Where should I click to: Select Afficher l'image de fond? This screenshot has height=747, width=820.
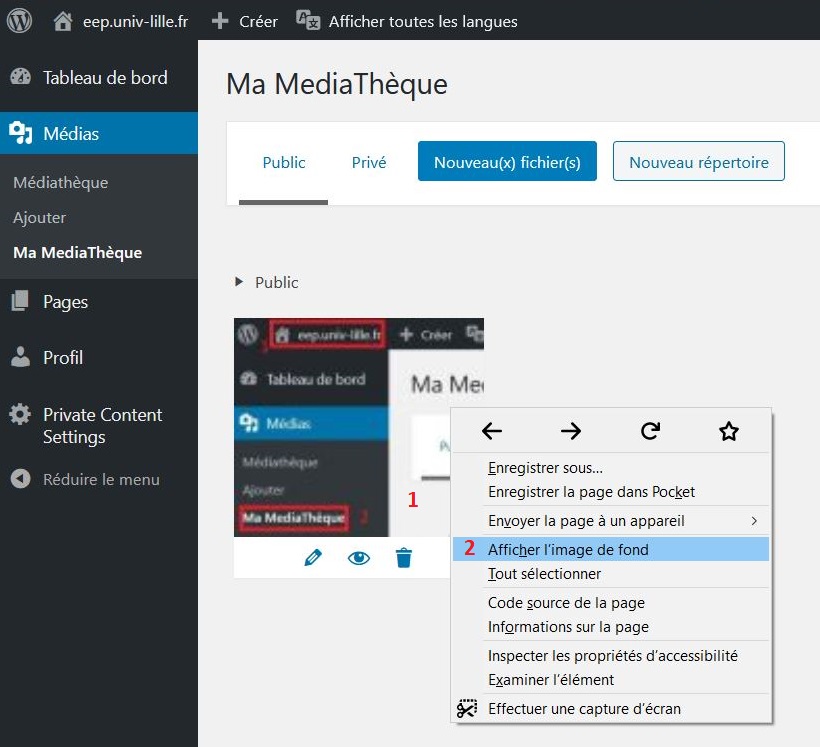click(x=568, y=549)
